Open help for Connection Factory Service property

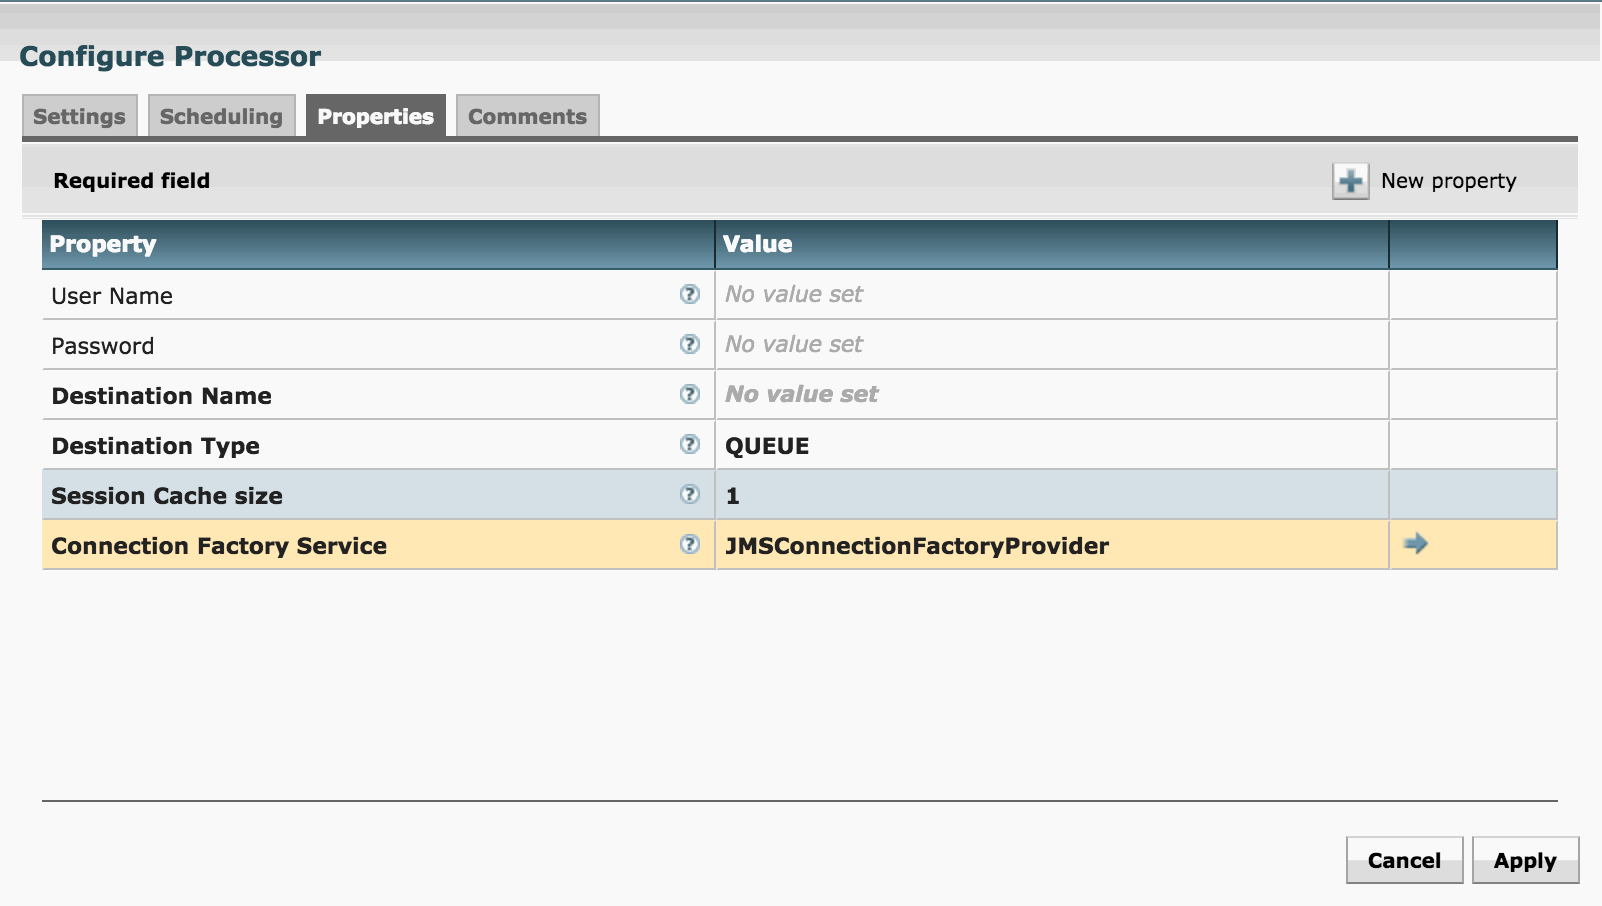[x=689, y=545]
